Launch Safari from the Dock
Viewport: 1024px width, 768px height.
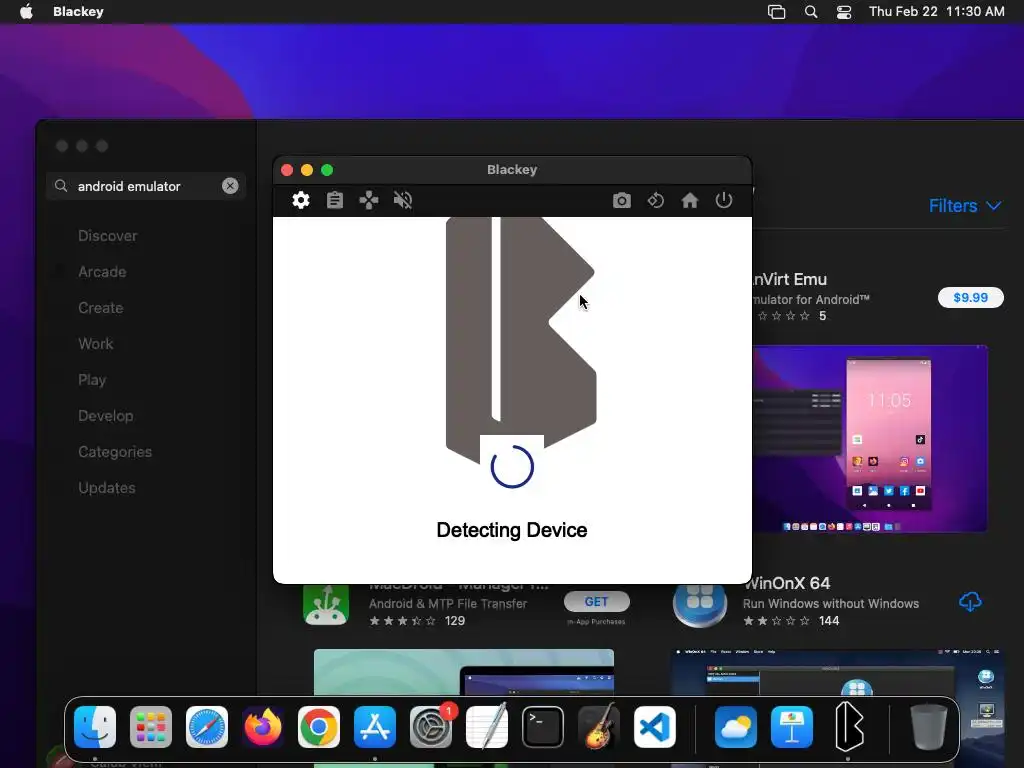pos(207,727)
